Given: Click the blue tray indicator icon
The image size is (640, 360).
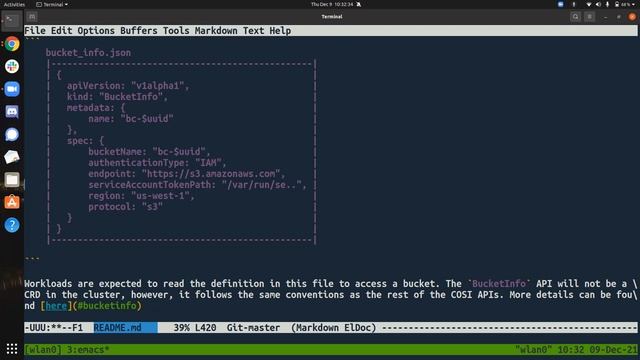Looking at the screenshot, I should pos(561,4).
